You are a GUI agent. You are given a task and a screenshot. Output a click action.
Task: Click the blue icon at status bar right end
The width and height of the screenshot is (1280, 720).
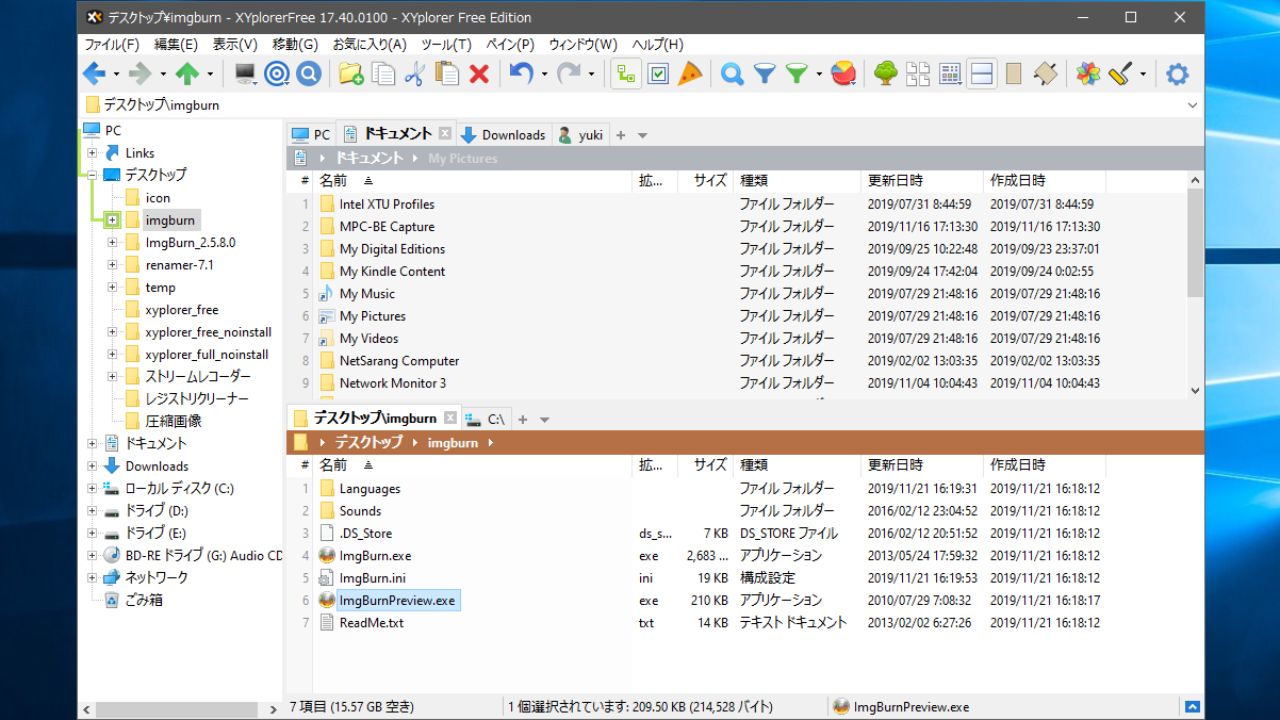tap(1192, 707)
